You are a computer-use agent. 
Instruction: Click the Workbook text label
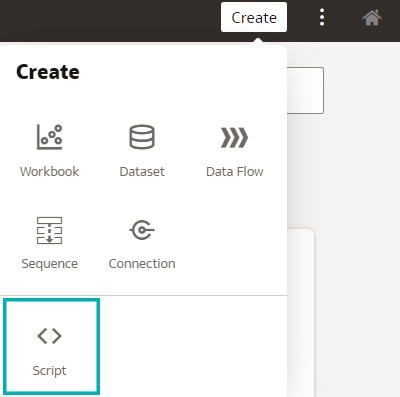point(49,172)
